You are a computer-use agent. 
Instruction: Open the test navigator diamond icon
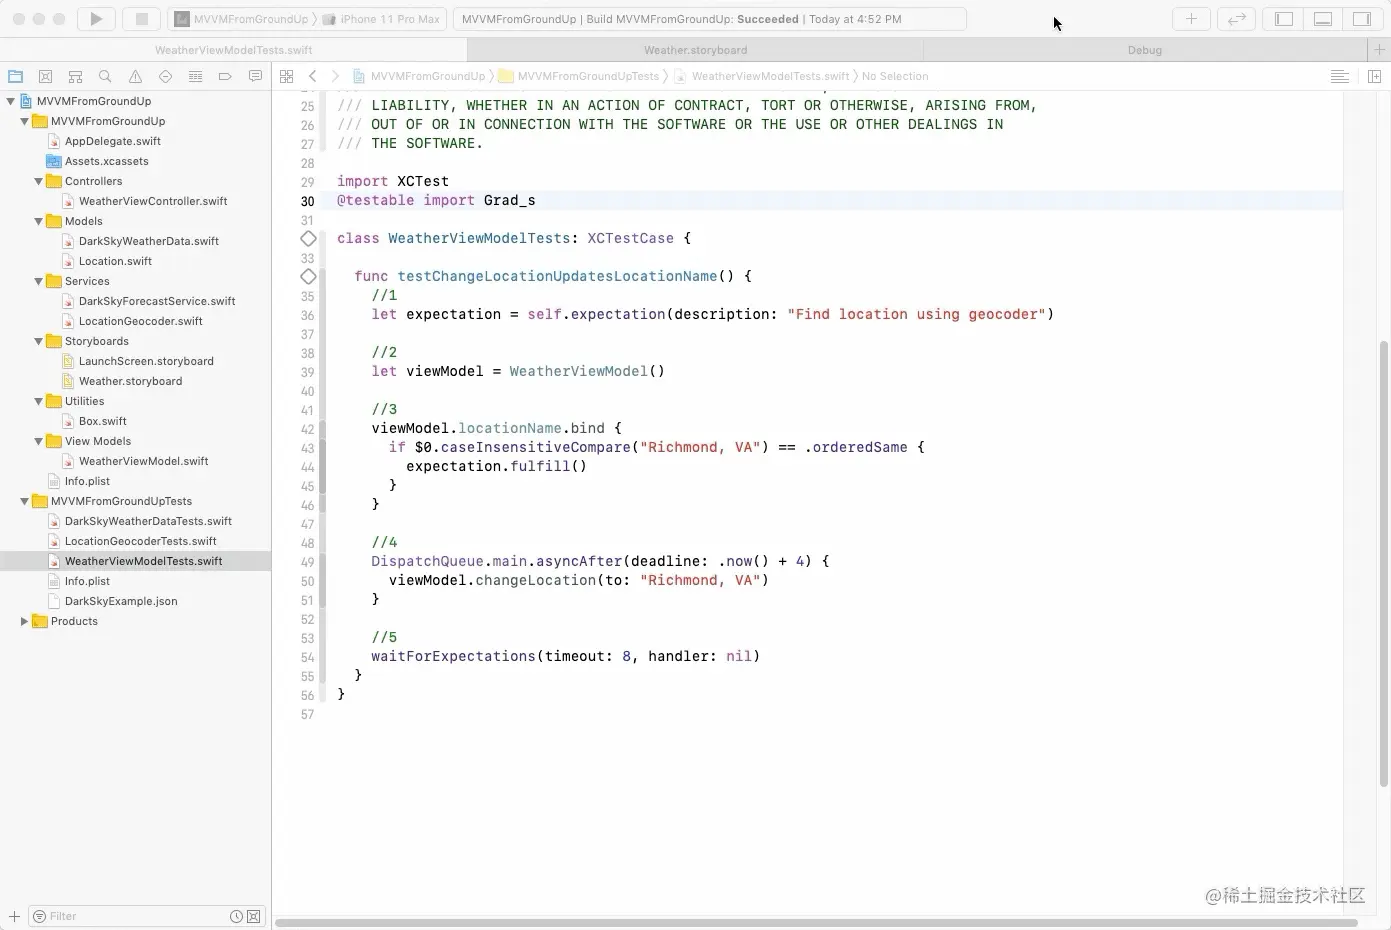[165, 76]
